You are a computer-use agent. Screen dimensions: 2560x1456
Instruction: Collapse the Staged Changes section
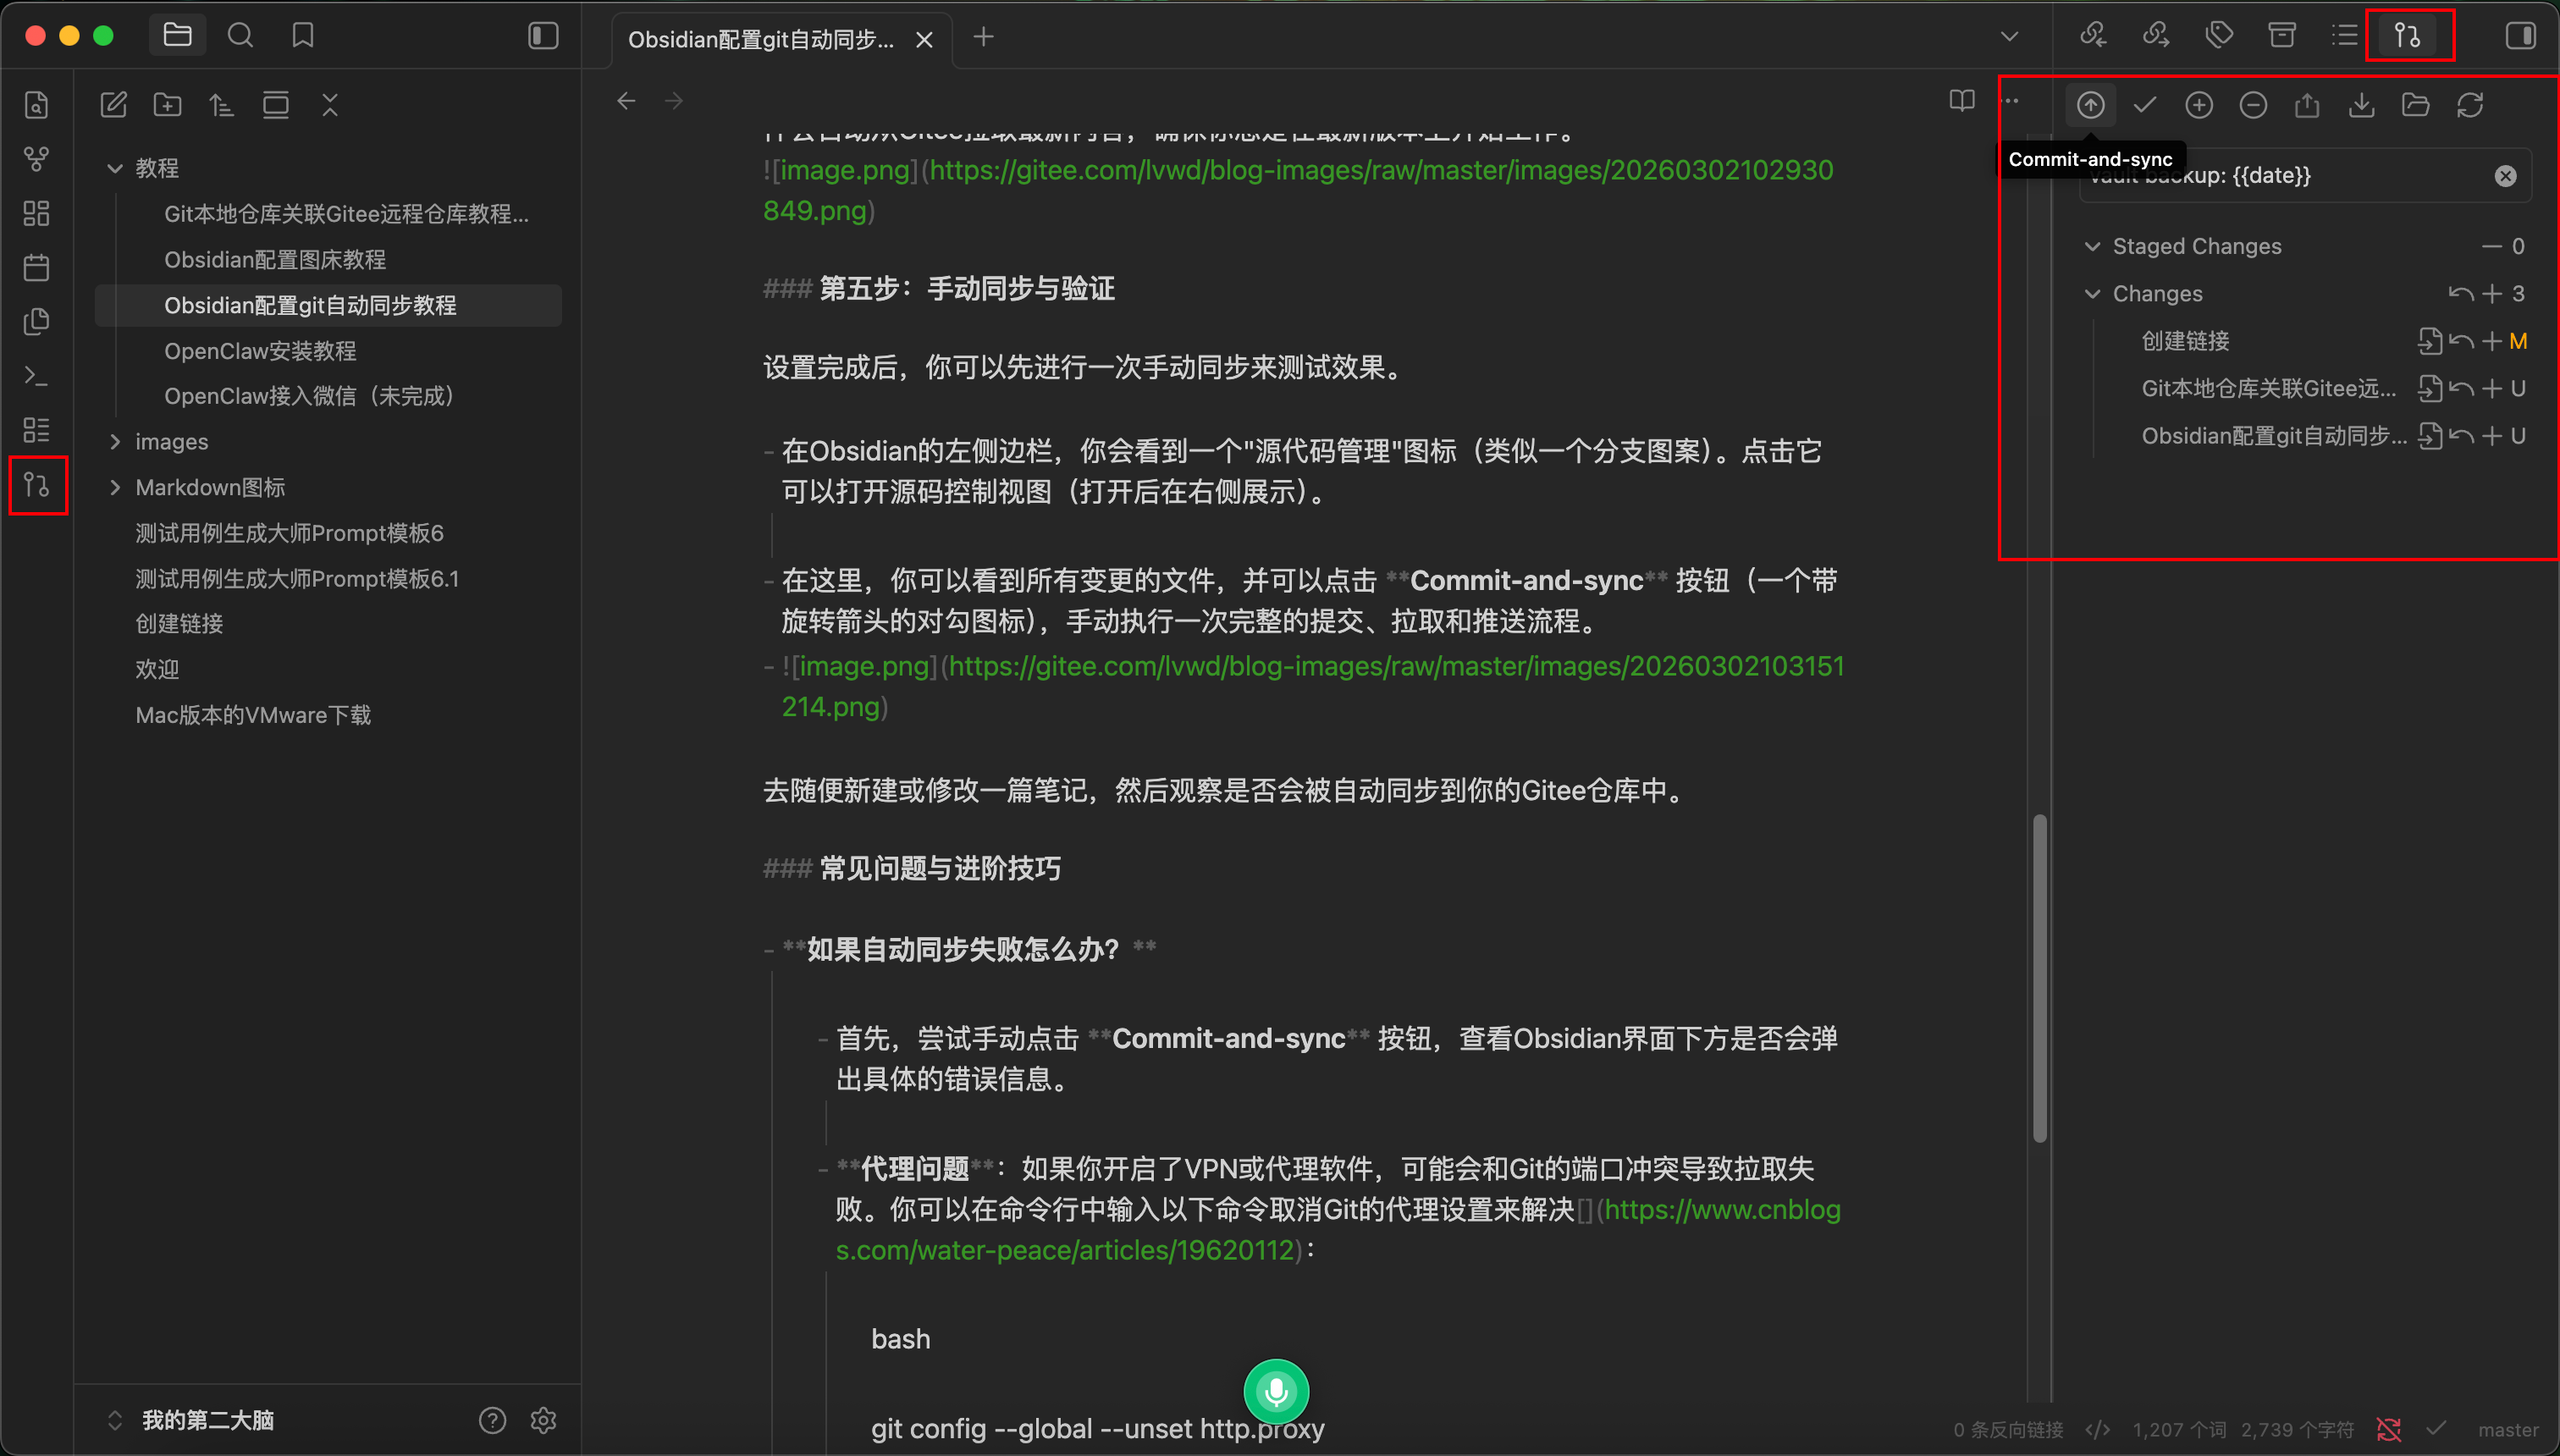(x=2092, y=246)
